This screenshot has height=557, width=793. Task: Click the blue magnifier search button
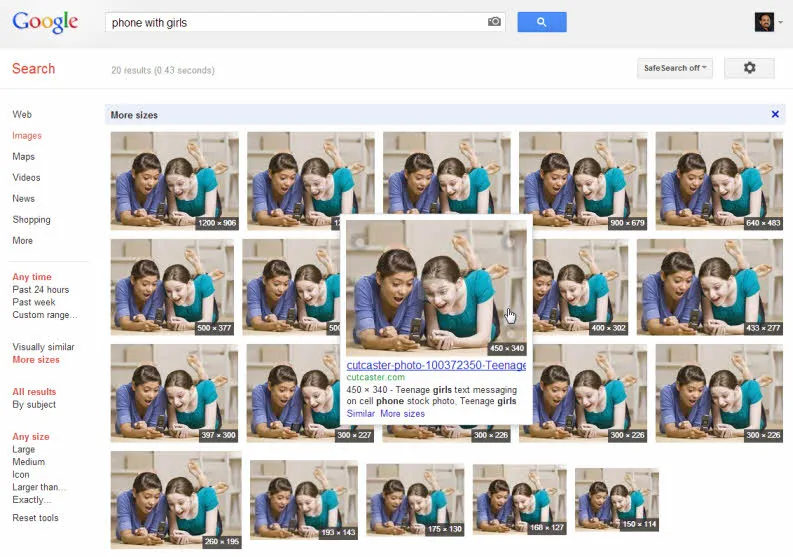click(542, 22)
